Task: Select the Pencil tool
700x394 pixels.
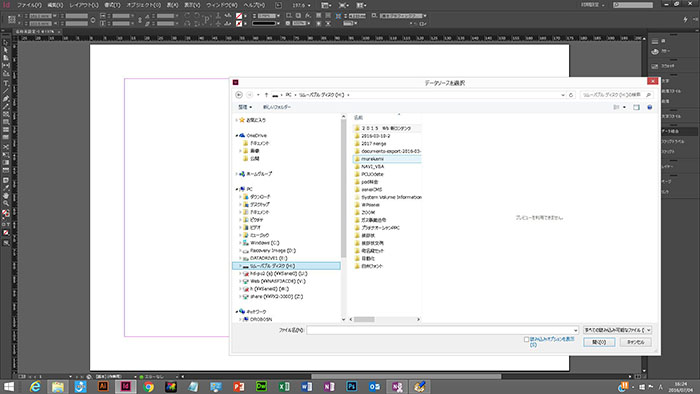Action: click(x=6, y=106)
